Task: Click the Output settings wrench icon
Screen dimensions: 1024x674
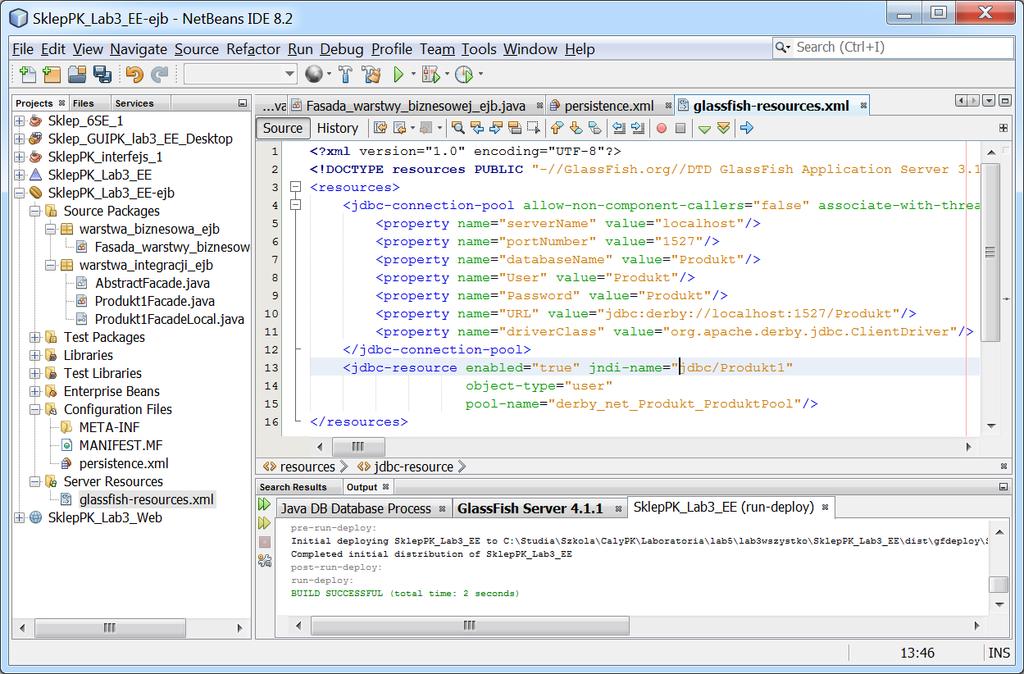Action: [264, 560]
